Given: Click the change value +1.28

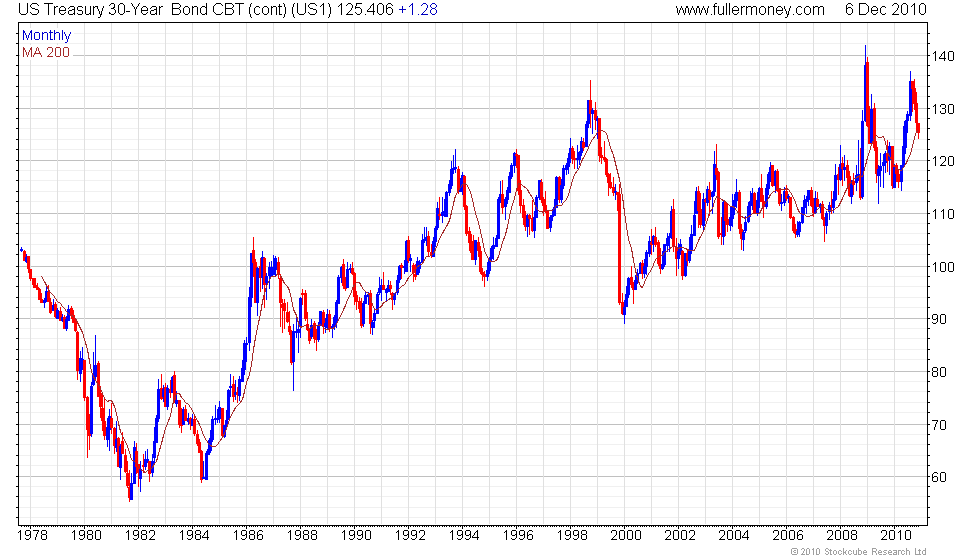Looking at the screenshot, I should click(x=418, y=10).
